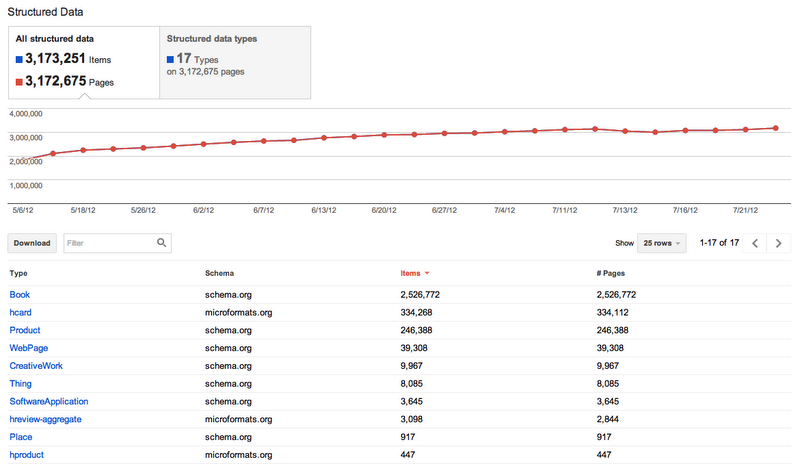The height and width of the screenshot is (464, 800).
Task: Open the Book type link
Action: pyautogui.click(x=20, y=295)
